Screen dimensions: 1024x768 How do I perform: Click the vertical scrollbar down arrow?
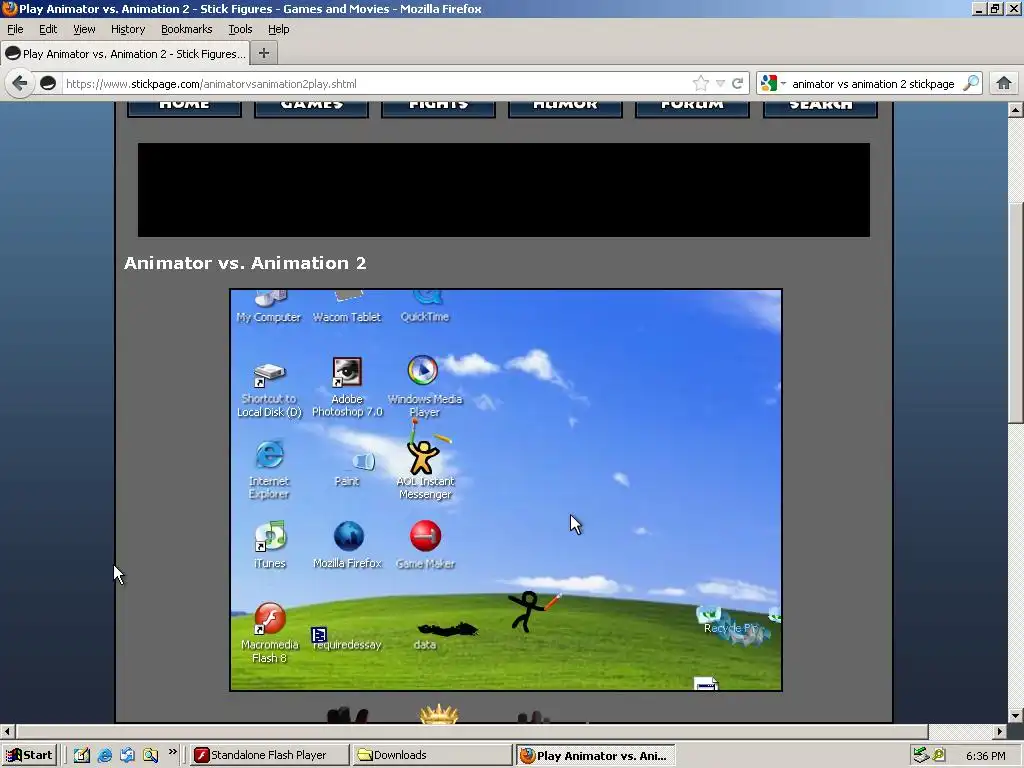click(x=1015, y=715)
